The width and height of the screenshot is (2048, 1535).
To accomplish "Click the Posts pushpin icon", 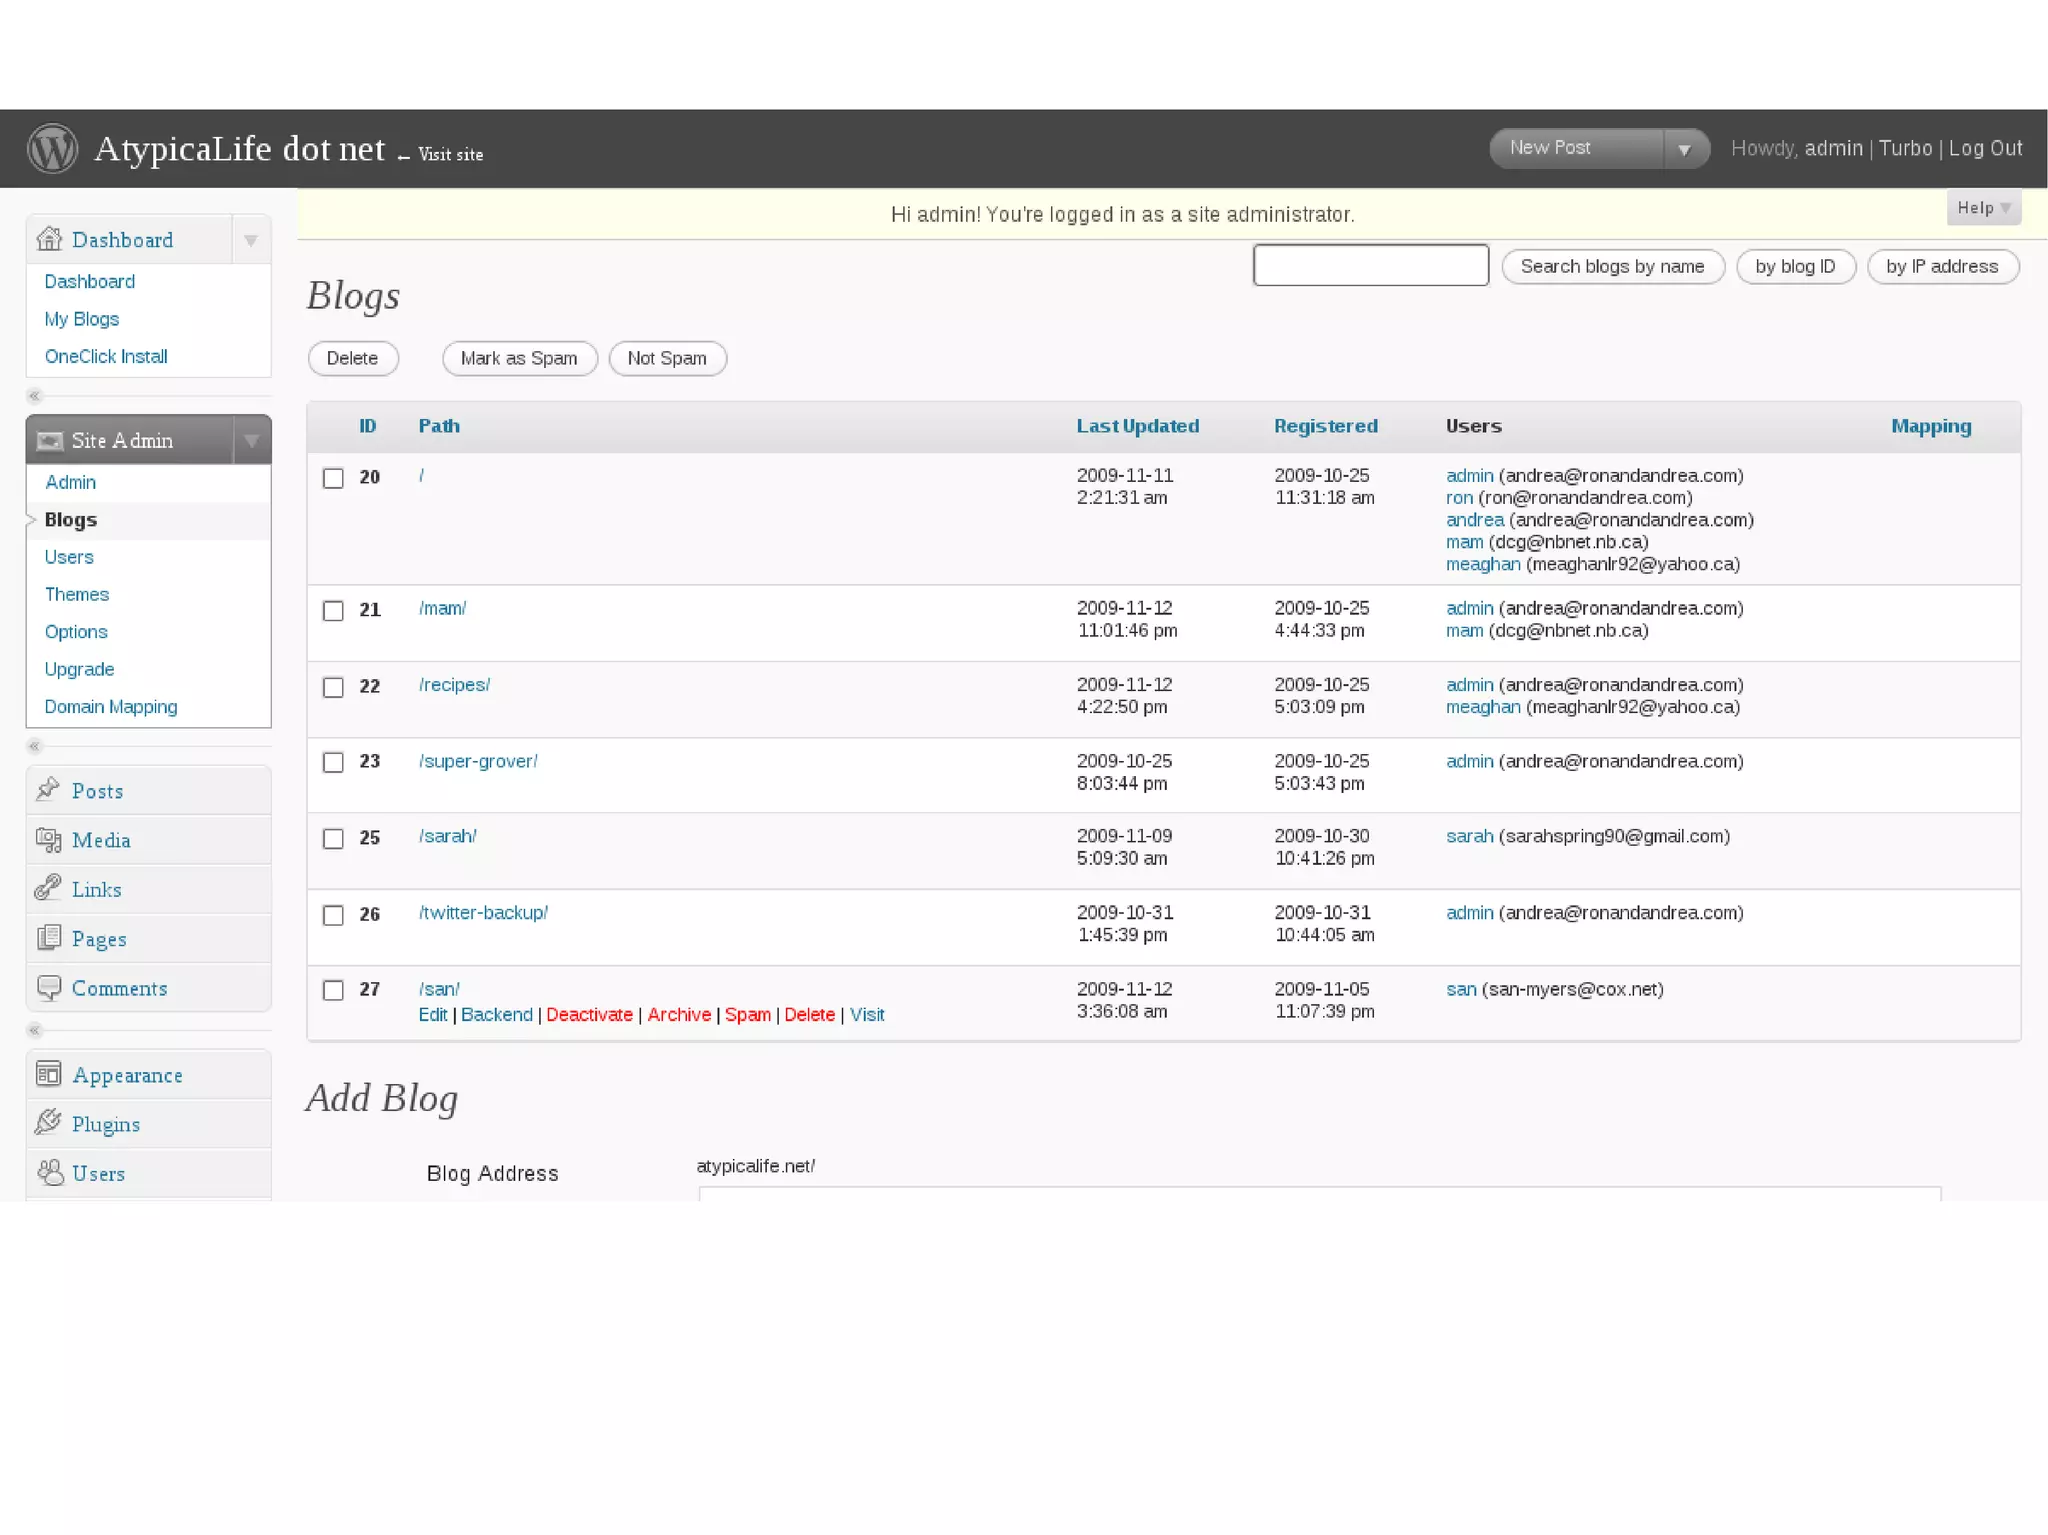I will 48,790.
